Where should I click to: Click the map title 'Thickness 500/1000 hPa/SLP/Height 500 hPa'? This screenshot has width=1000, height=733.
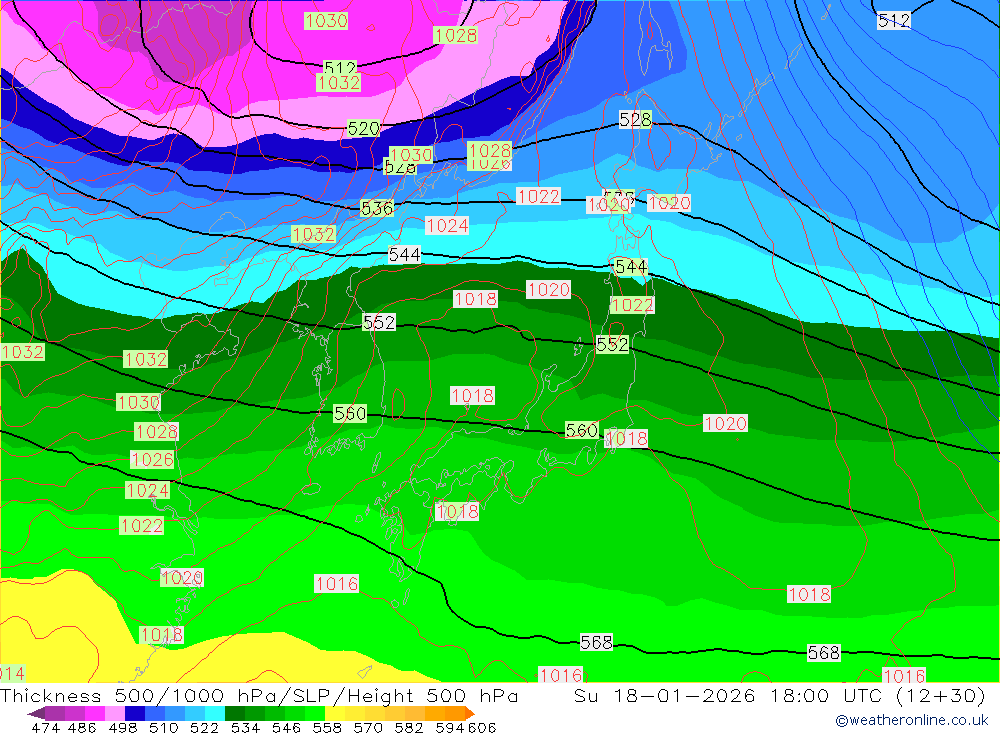(259, 695)
